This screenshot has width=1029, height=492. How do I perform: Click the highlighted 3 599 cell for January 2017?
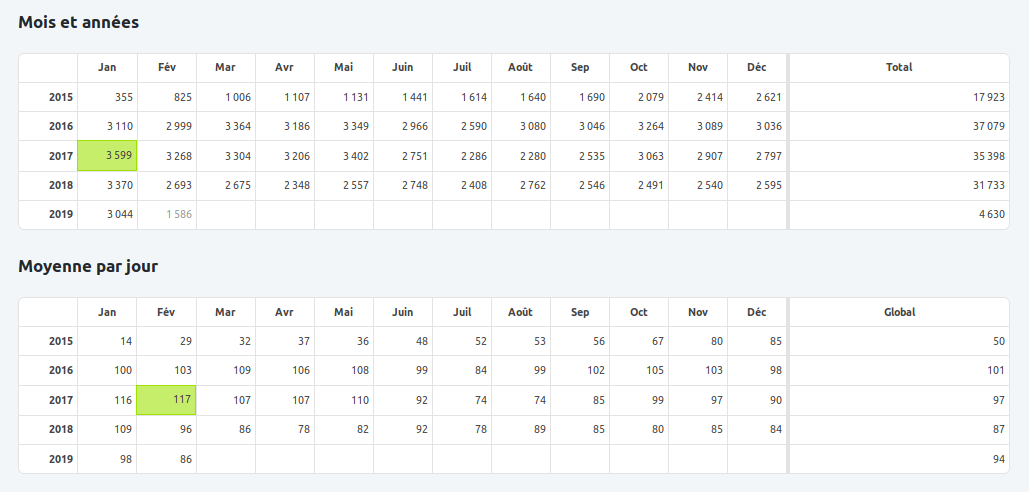tap(107, 156)
